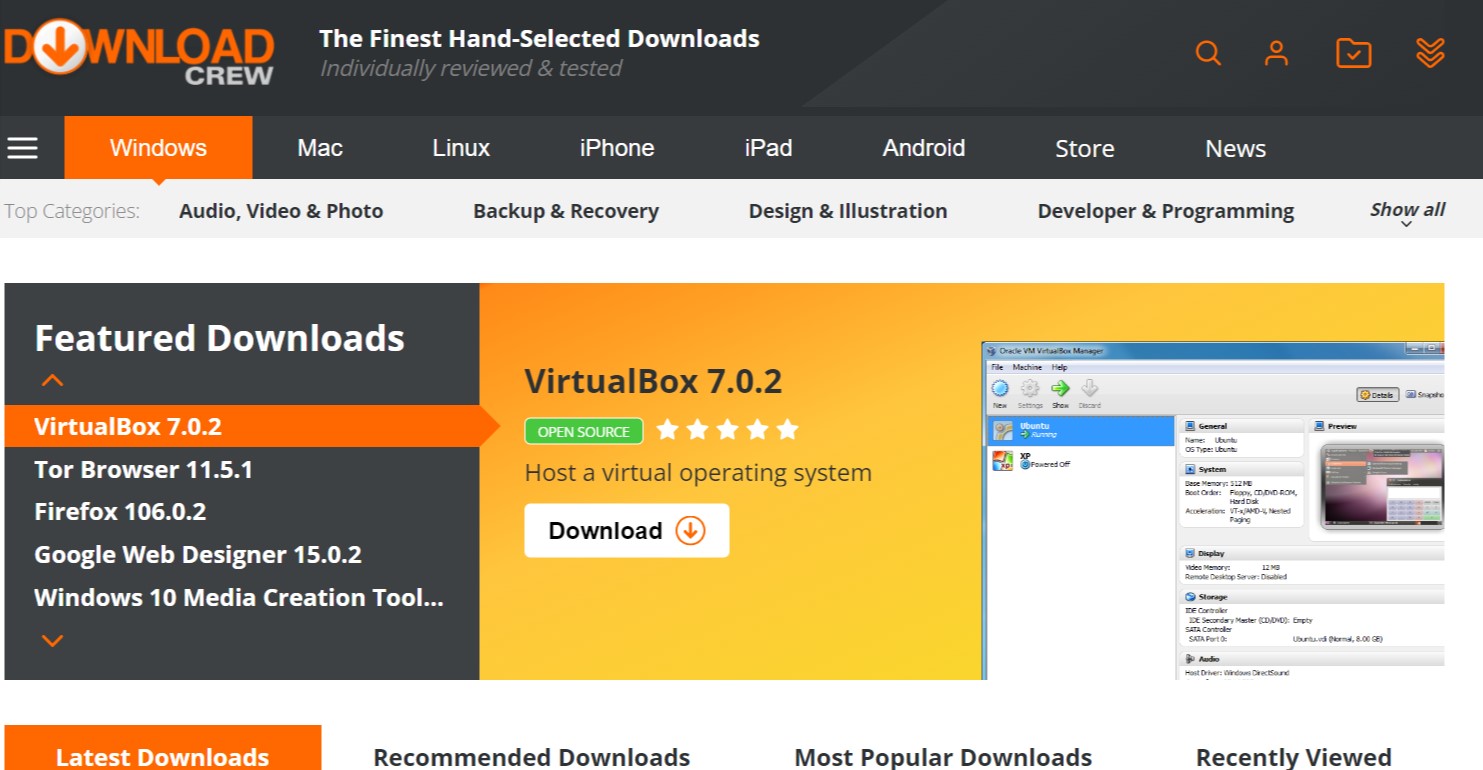Select Google Web Designer 15.0.2 item
This screenshot has width=1483, height=770.
(x=198, y=555)
